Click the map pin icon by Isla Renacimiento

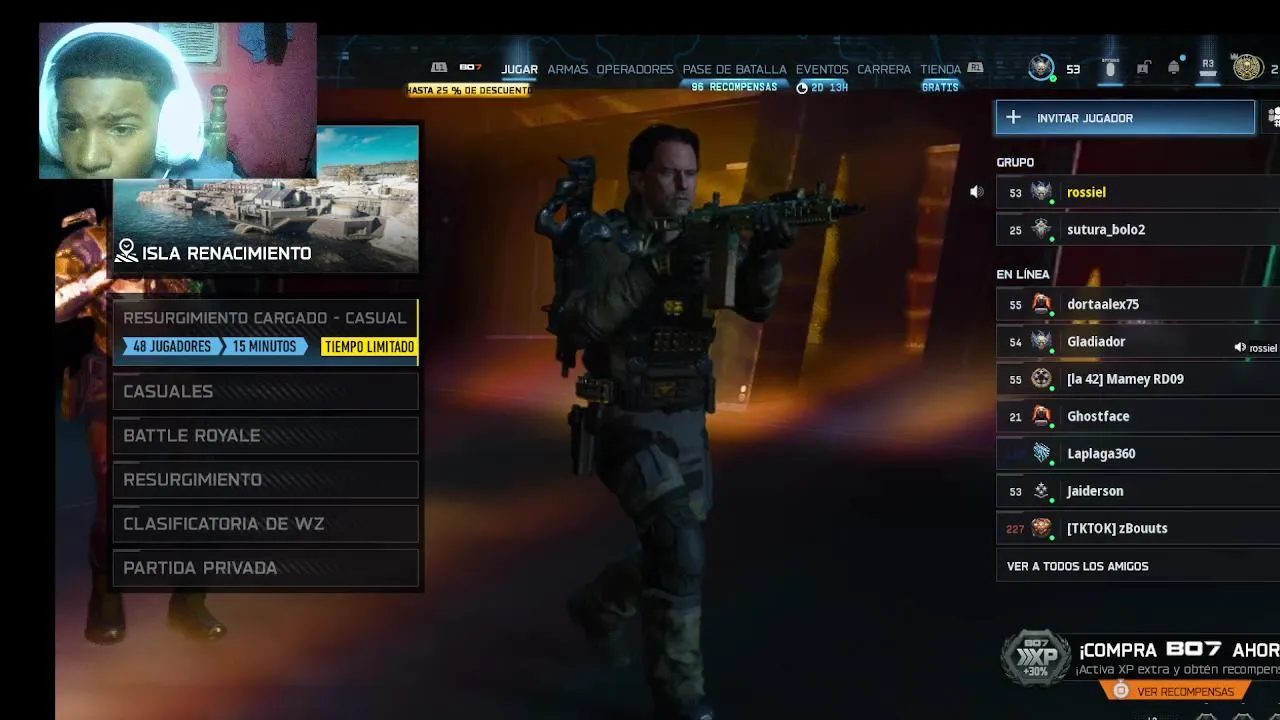click(x=126, y=252)
